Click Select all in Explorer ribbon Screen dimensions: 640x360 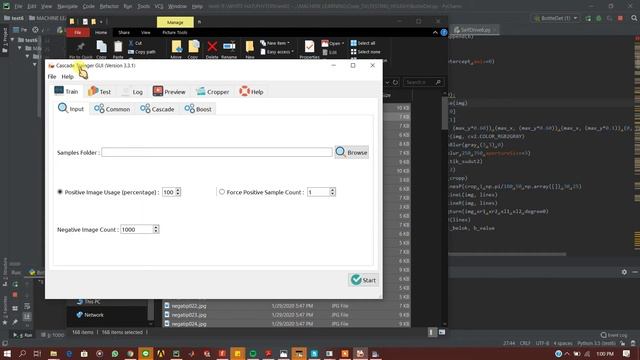[363, 43]
